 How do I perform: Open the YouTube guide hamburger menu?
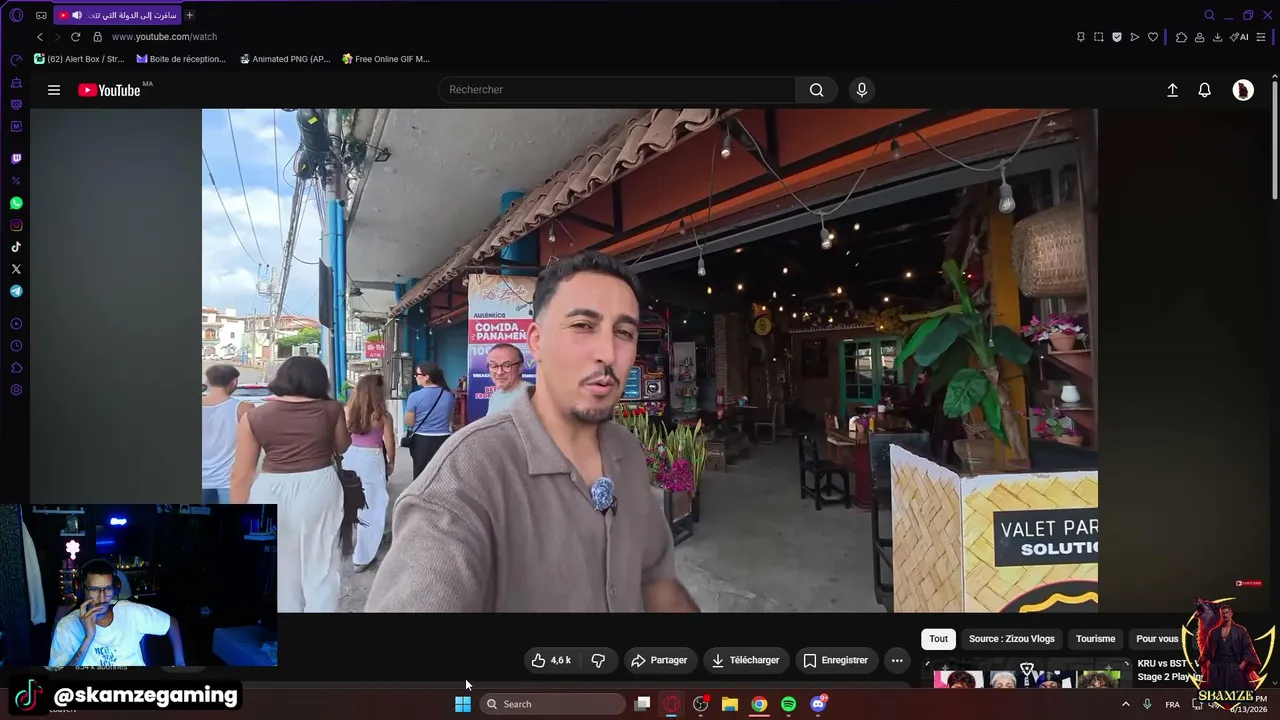[54, 90]
